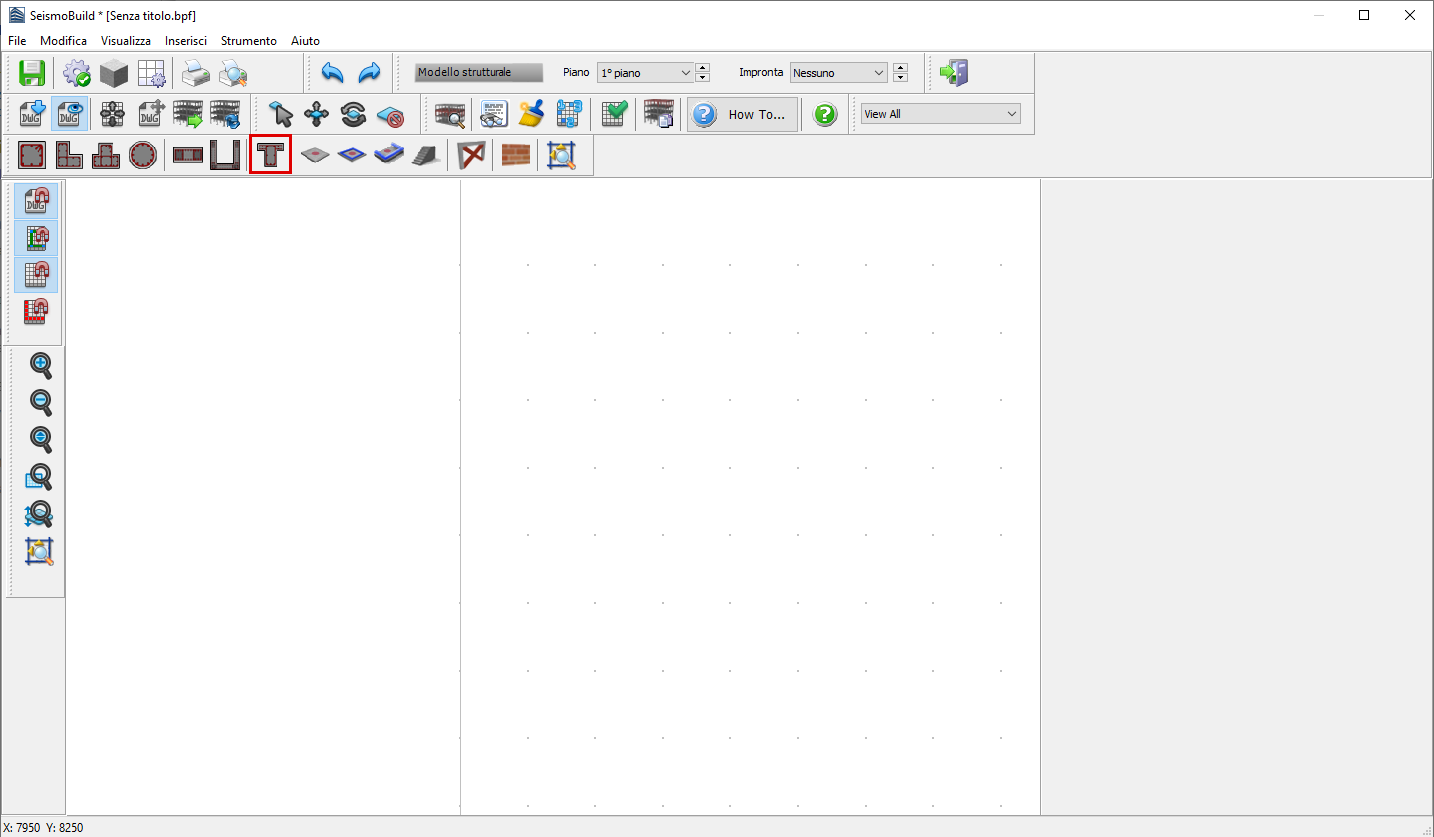1434x837 pixels.
Task: Click the Modello strutturale button
Action: click(479, 73)
